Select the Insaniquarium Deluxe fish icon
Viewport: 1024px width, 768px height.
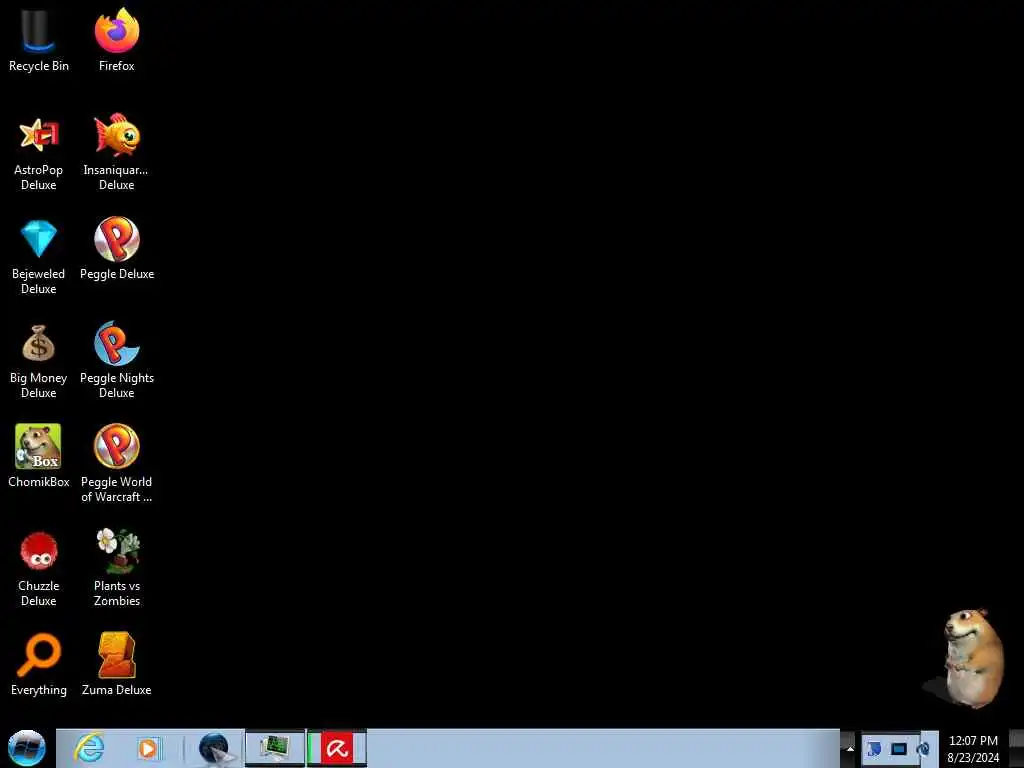click(x=116, y=153)
